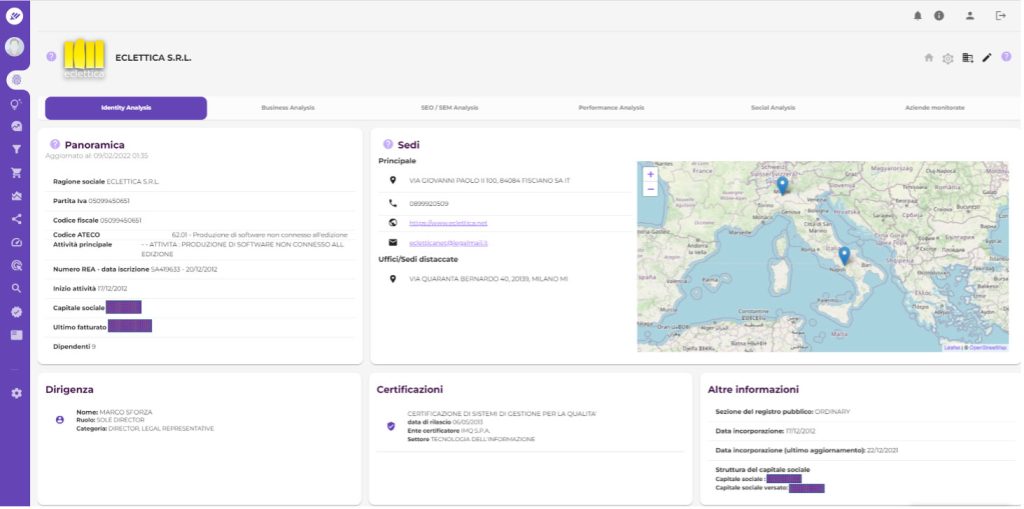Click the info icon in top bar
The image size is (1024, 509).
939,15
